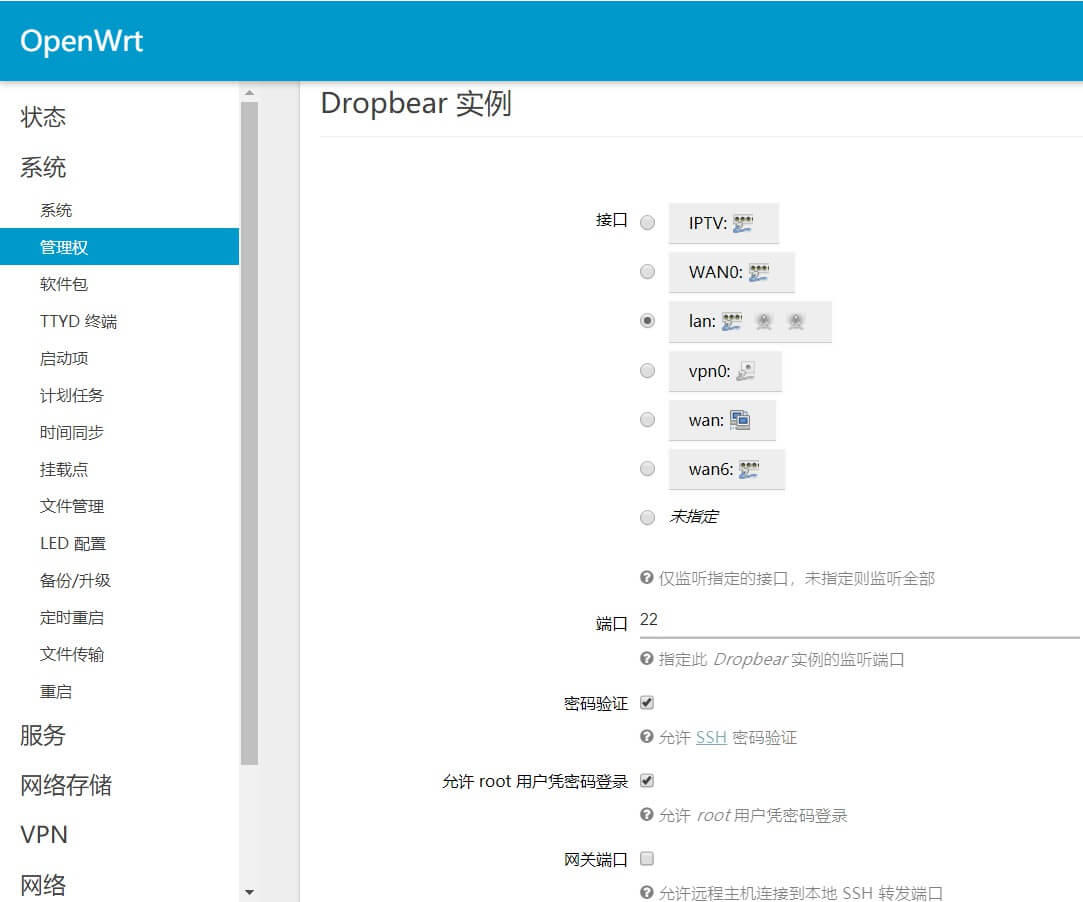Open the SSH hyperlink

point(711,737)
